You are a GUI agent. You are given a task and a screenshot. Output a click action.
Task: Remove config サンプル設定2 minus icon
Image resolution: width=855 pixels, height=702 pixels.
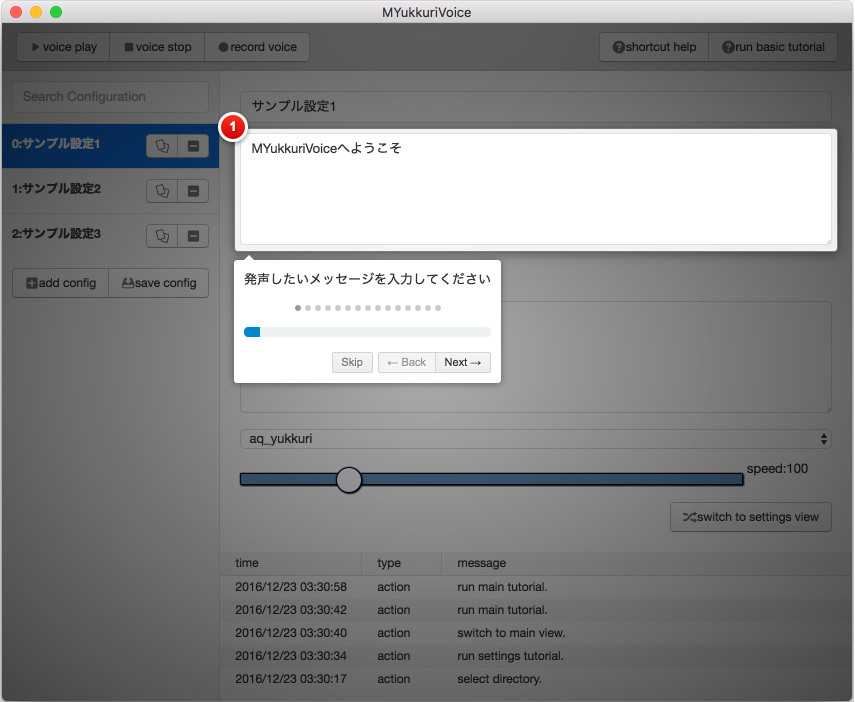click(193, 191)
